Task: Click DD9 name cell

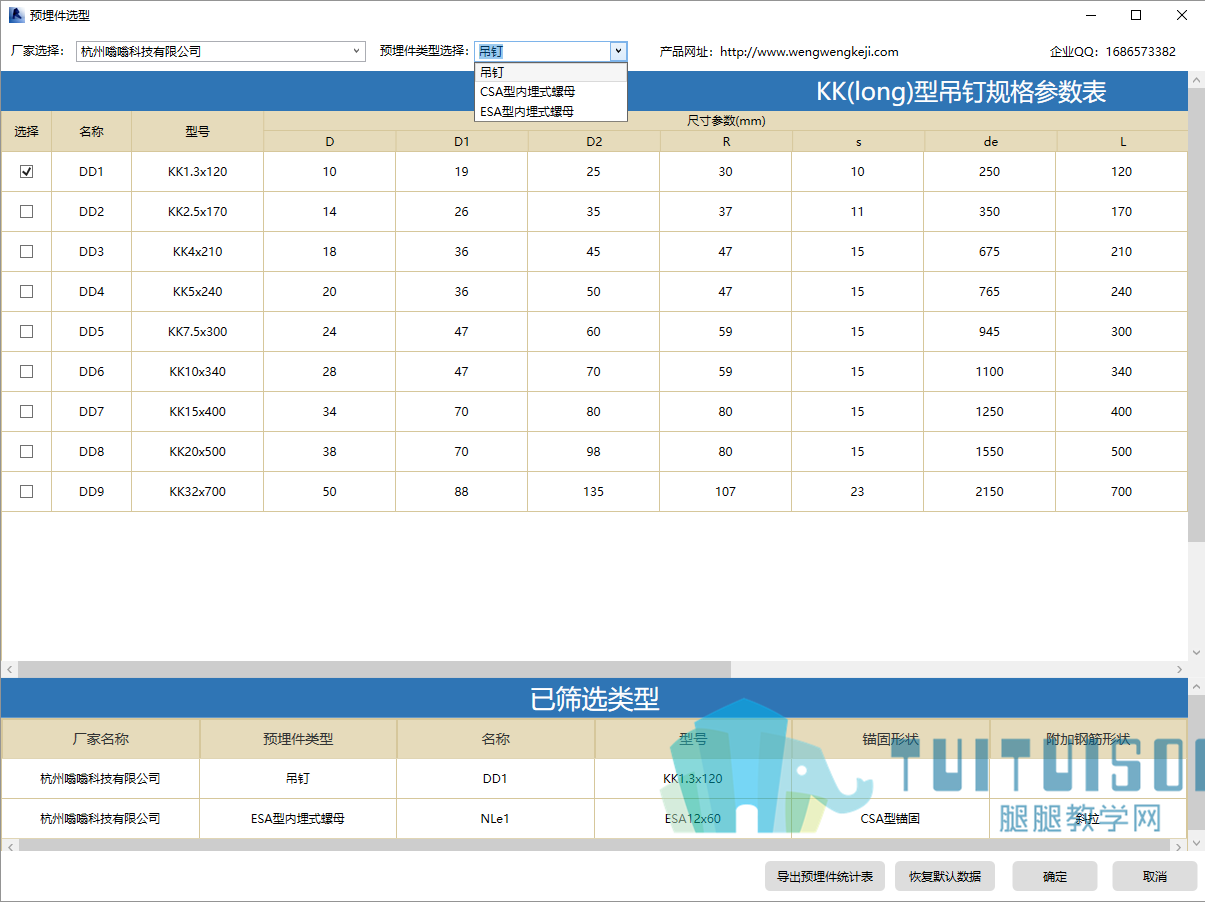Action: click(x=91, y=491)
